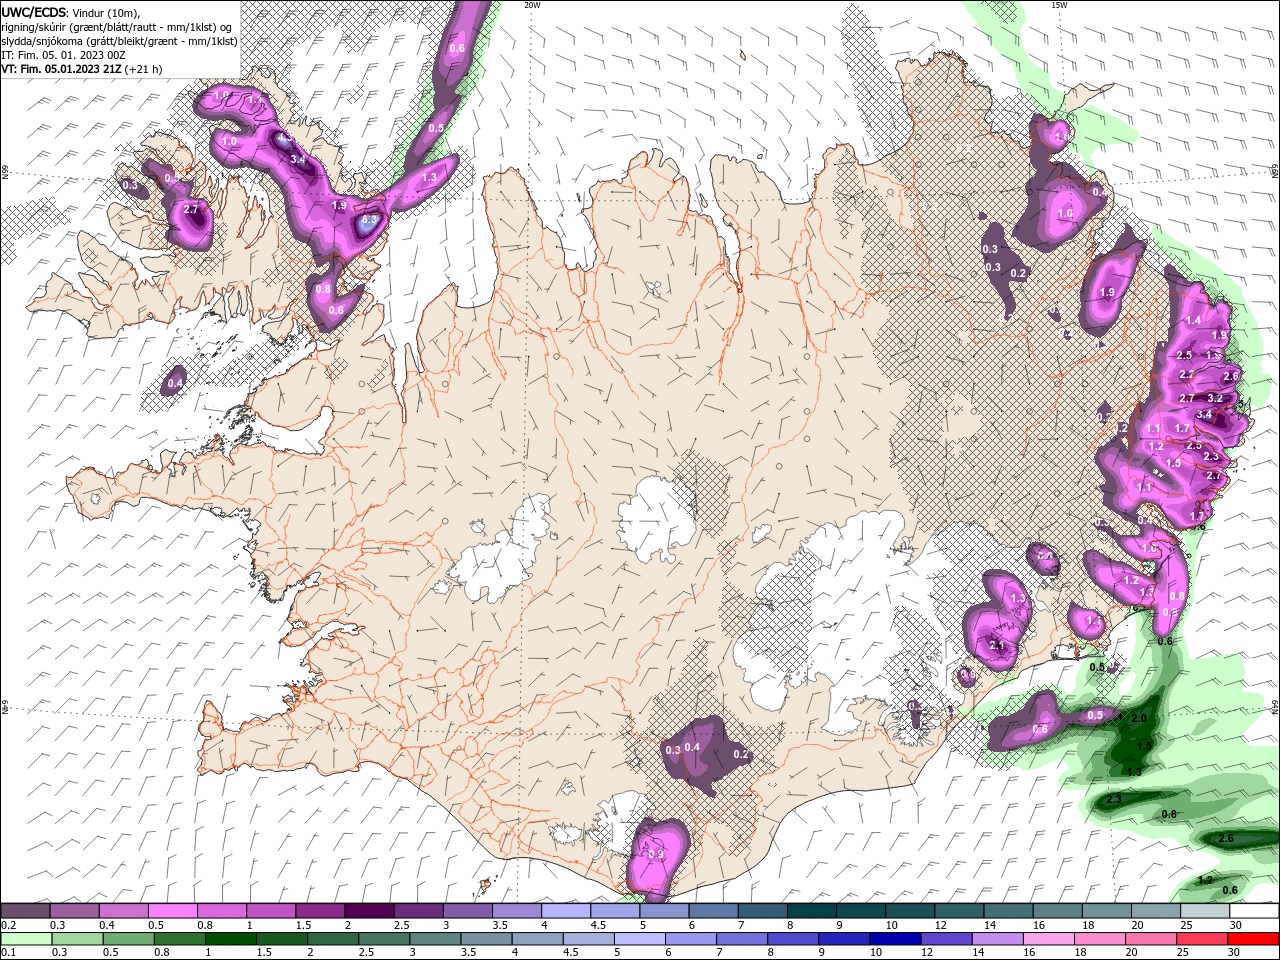Select the 'slydda/snjókoma' legend description line
This screenshot has height=960, width=1280.
pyautogui.click(x=119, y=41)
